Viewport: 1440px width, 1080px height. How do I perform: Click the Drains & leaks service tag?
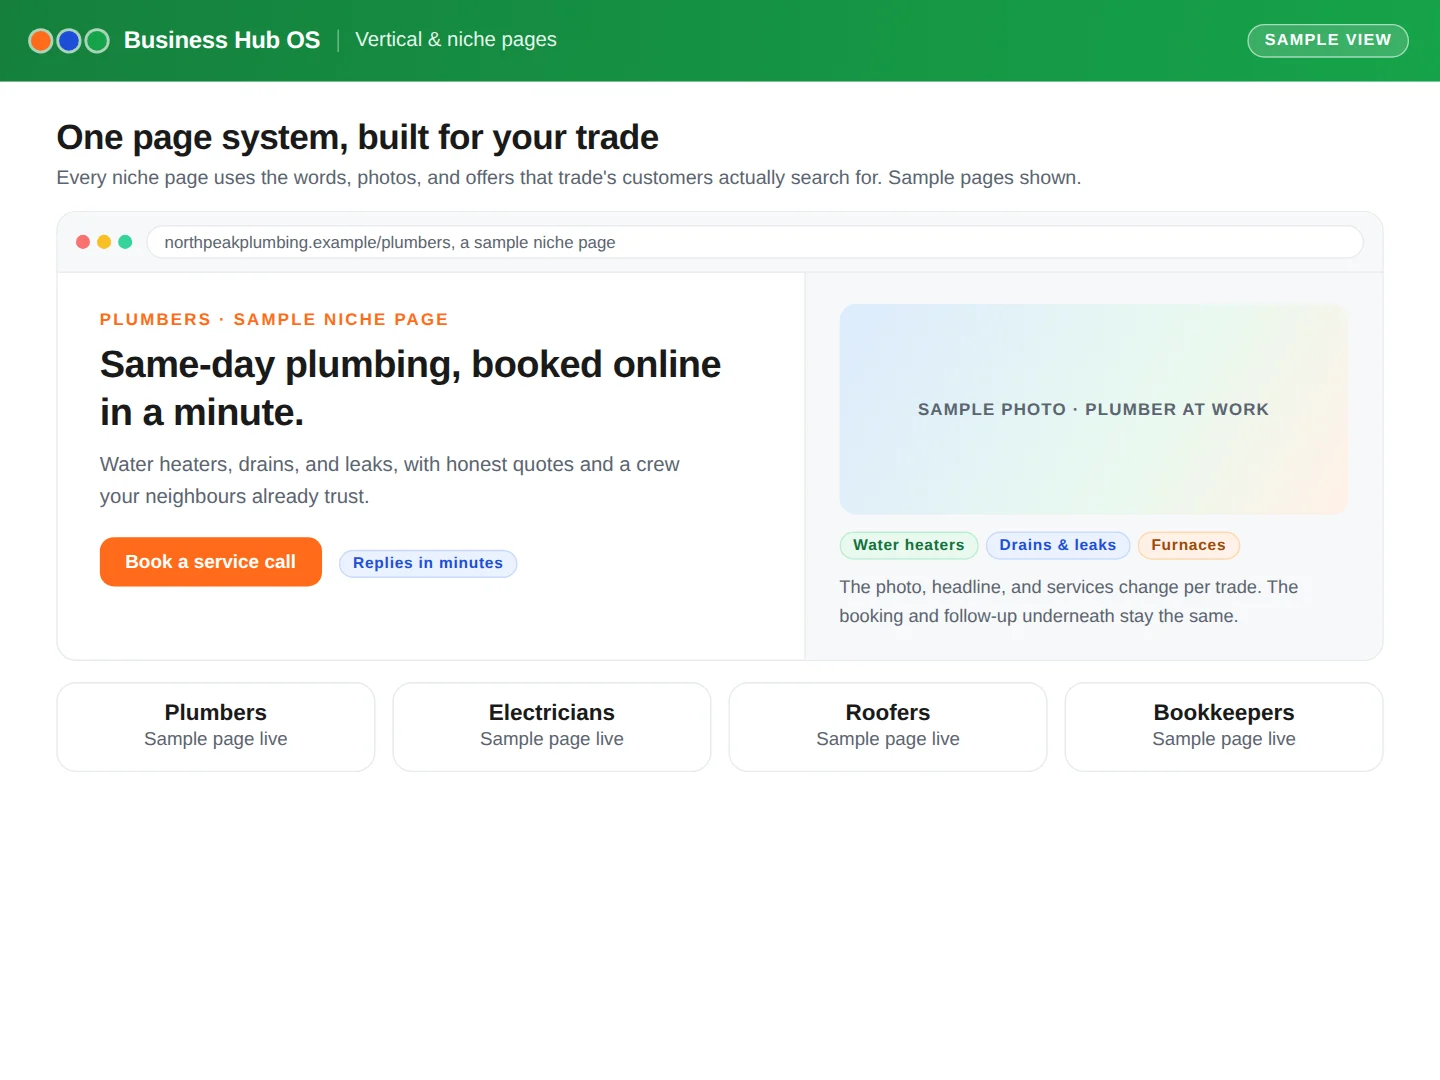[1058, 545]
